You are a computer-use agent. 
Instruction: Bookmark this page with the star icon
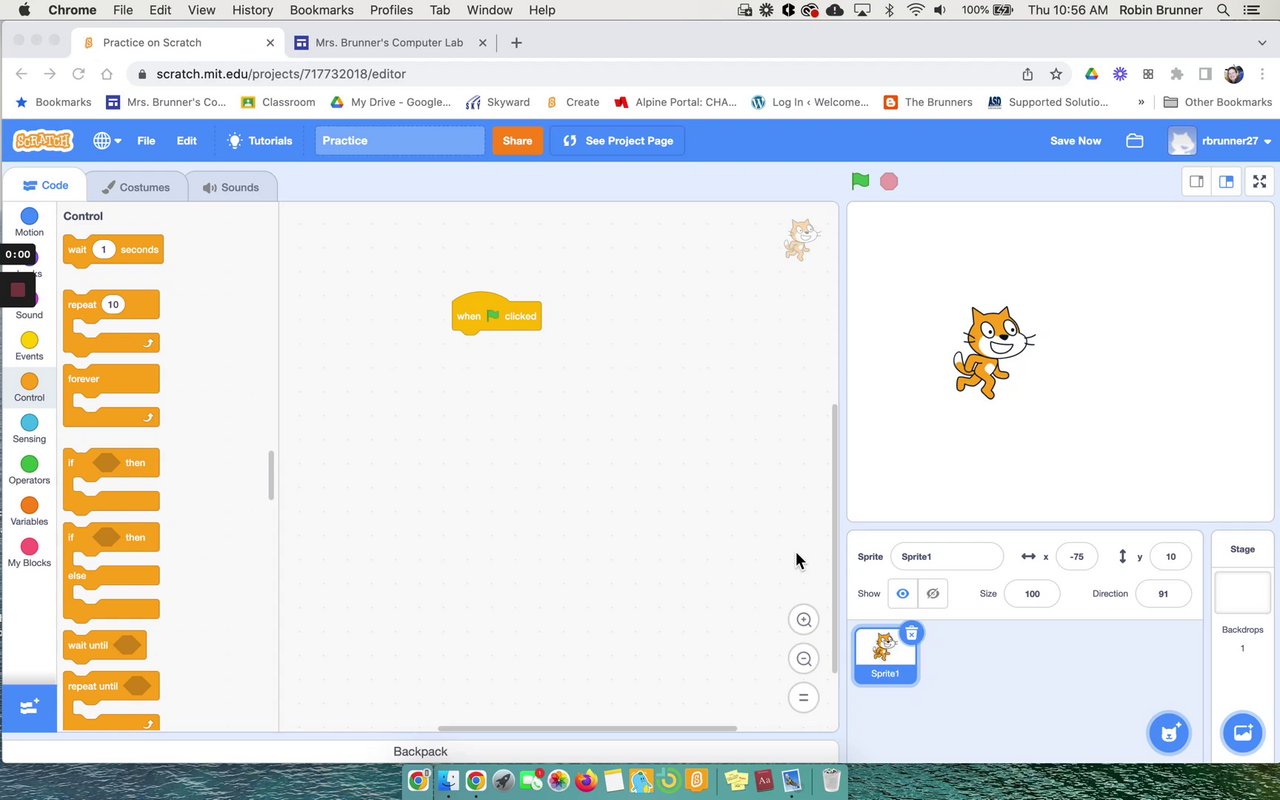[x=1056, y=74]
